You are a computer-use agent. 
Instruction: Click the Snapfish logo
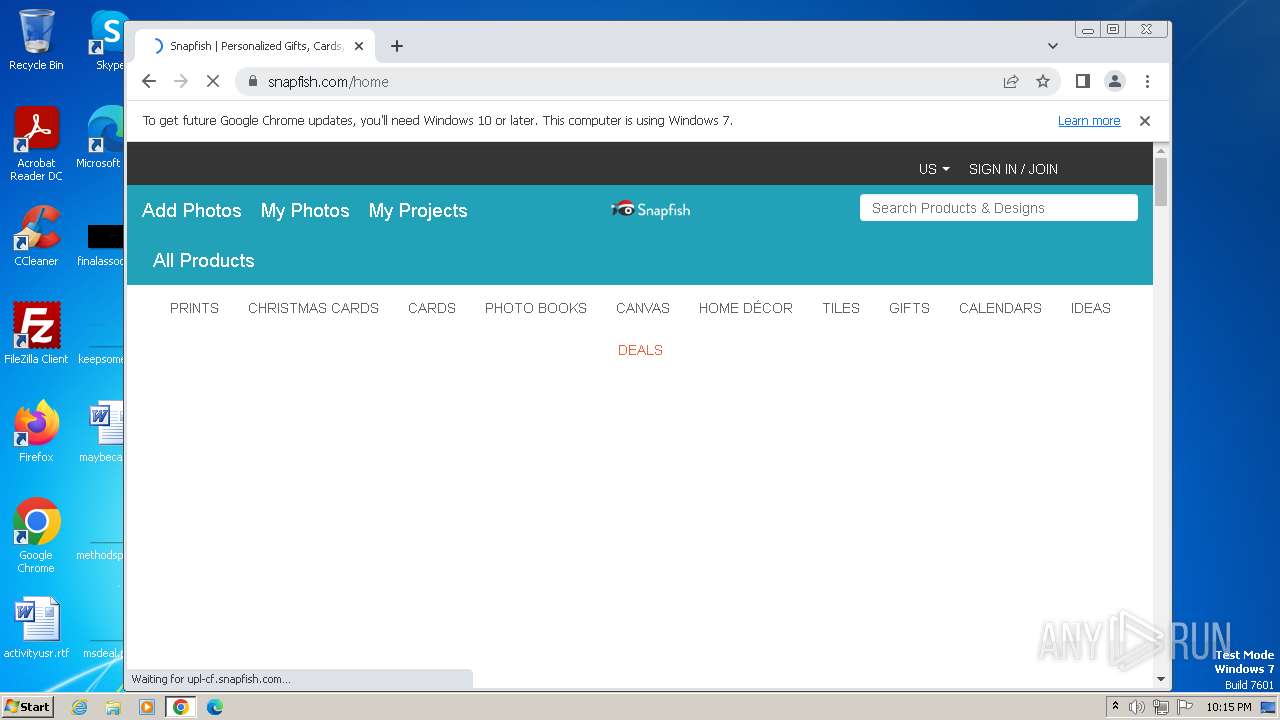coord(651,209)
